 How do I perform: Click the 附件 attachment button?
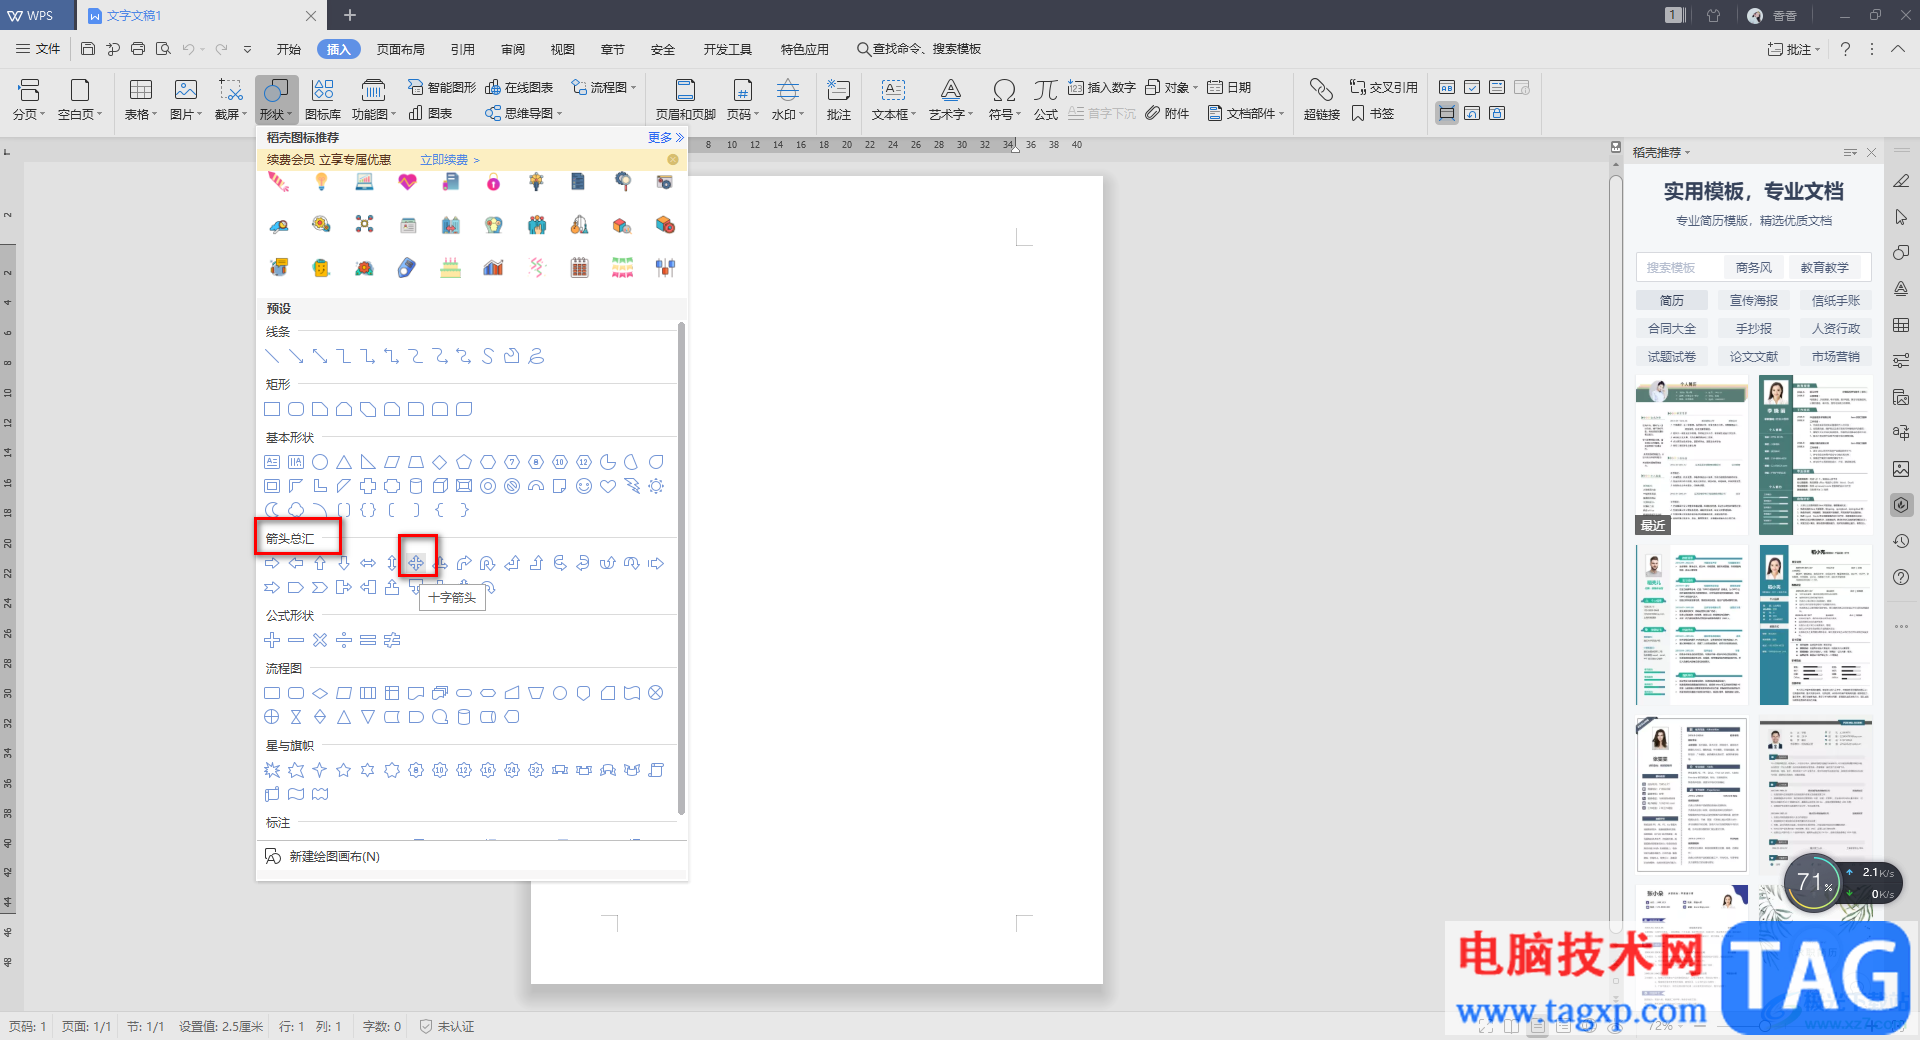1167,113
